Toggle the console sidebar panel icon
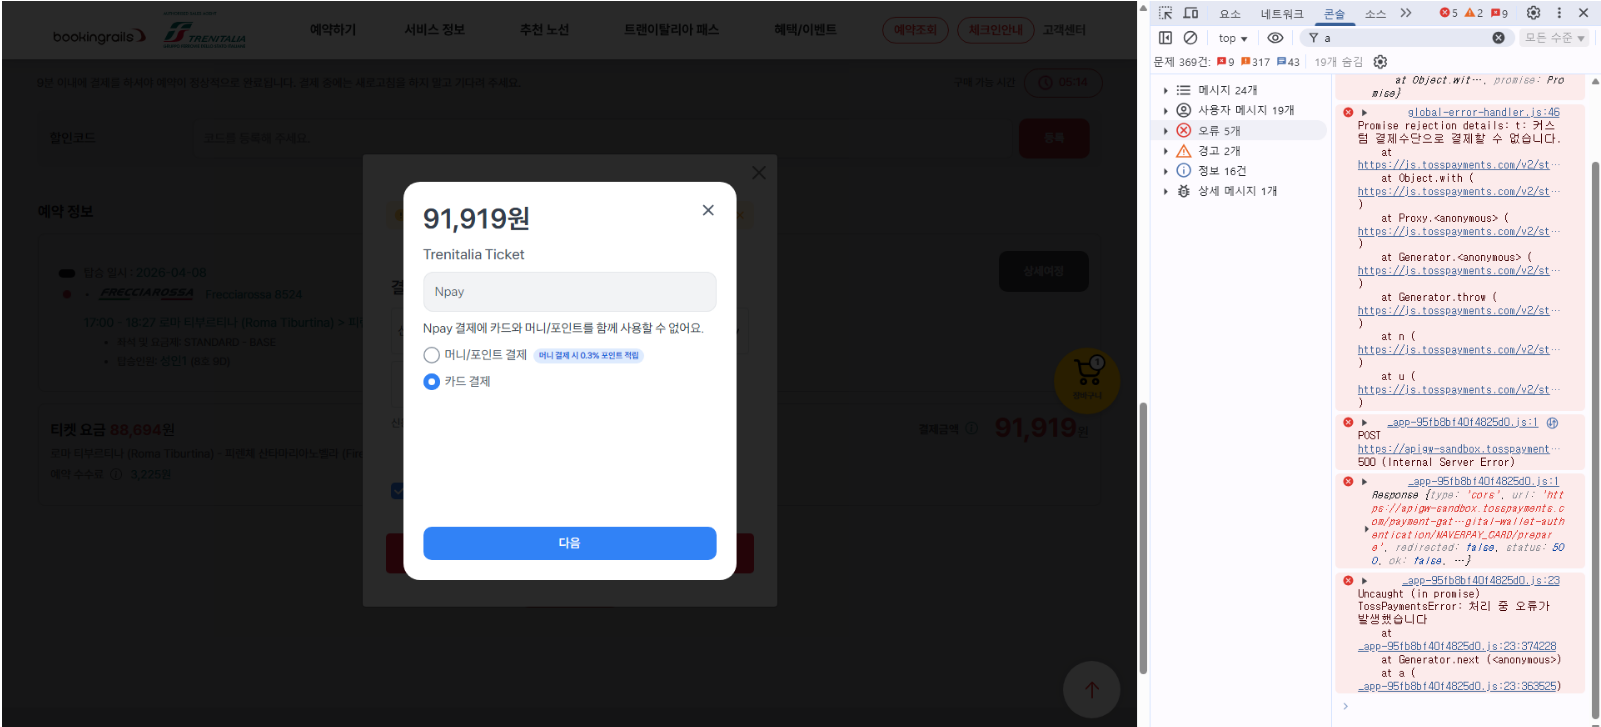The image size is (1601, 727). click(x=1165, y=38)
